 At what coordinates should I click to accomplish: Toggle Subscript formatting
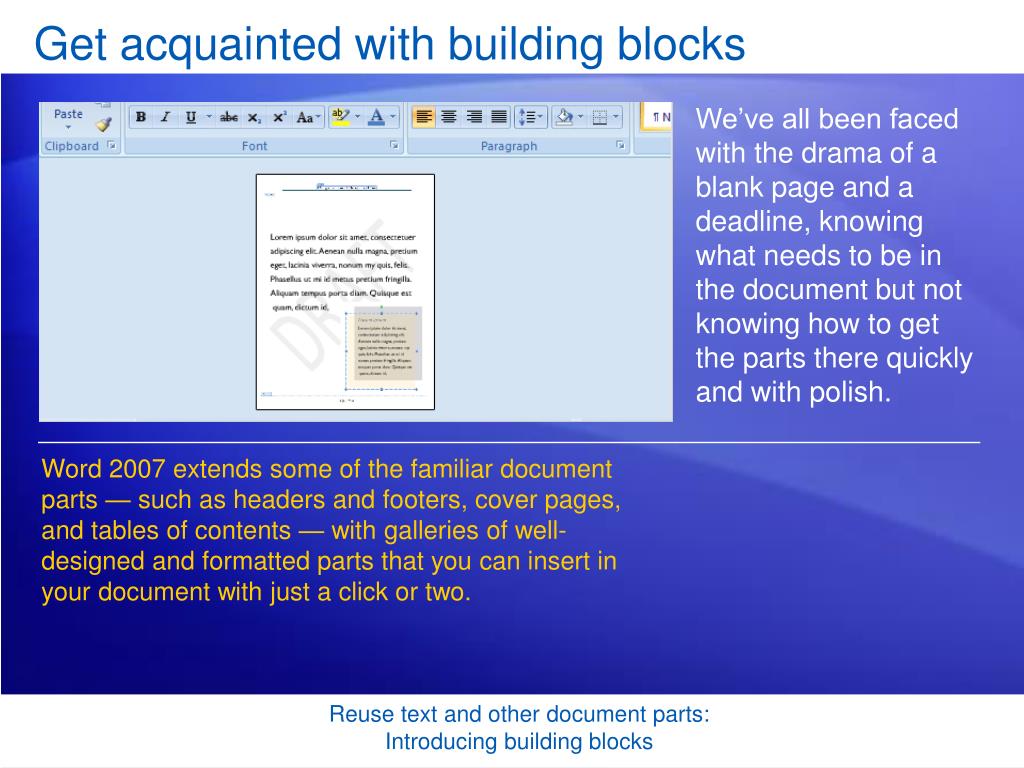[x=254, y=118]
